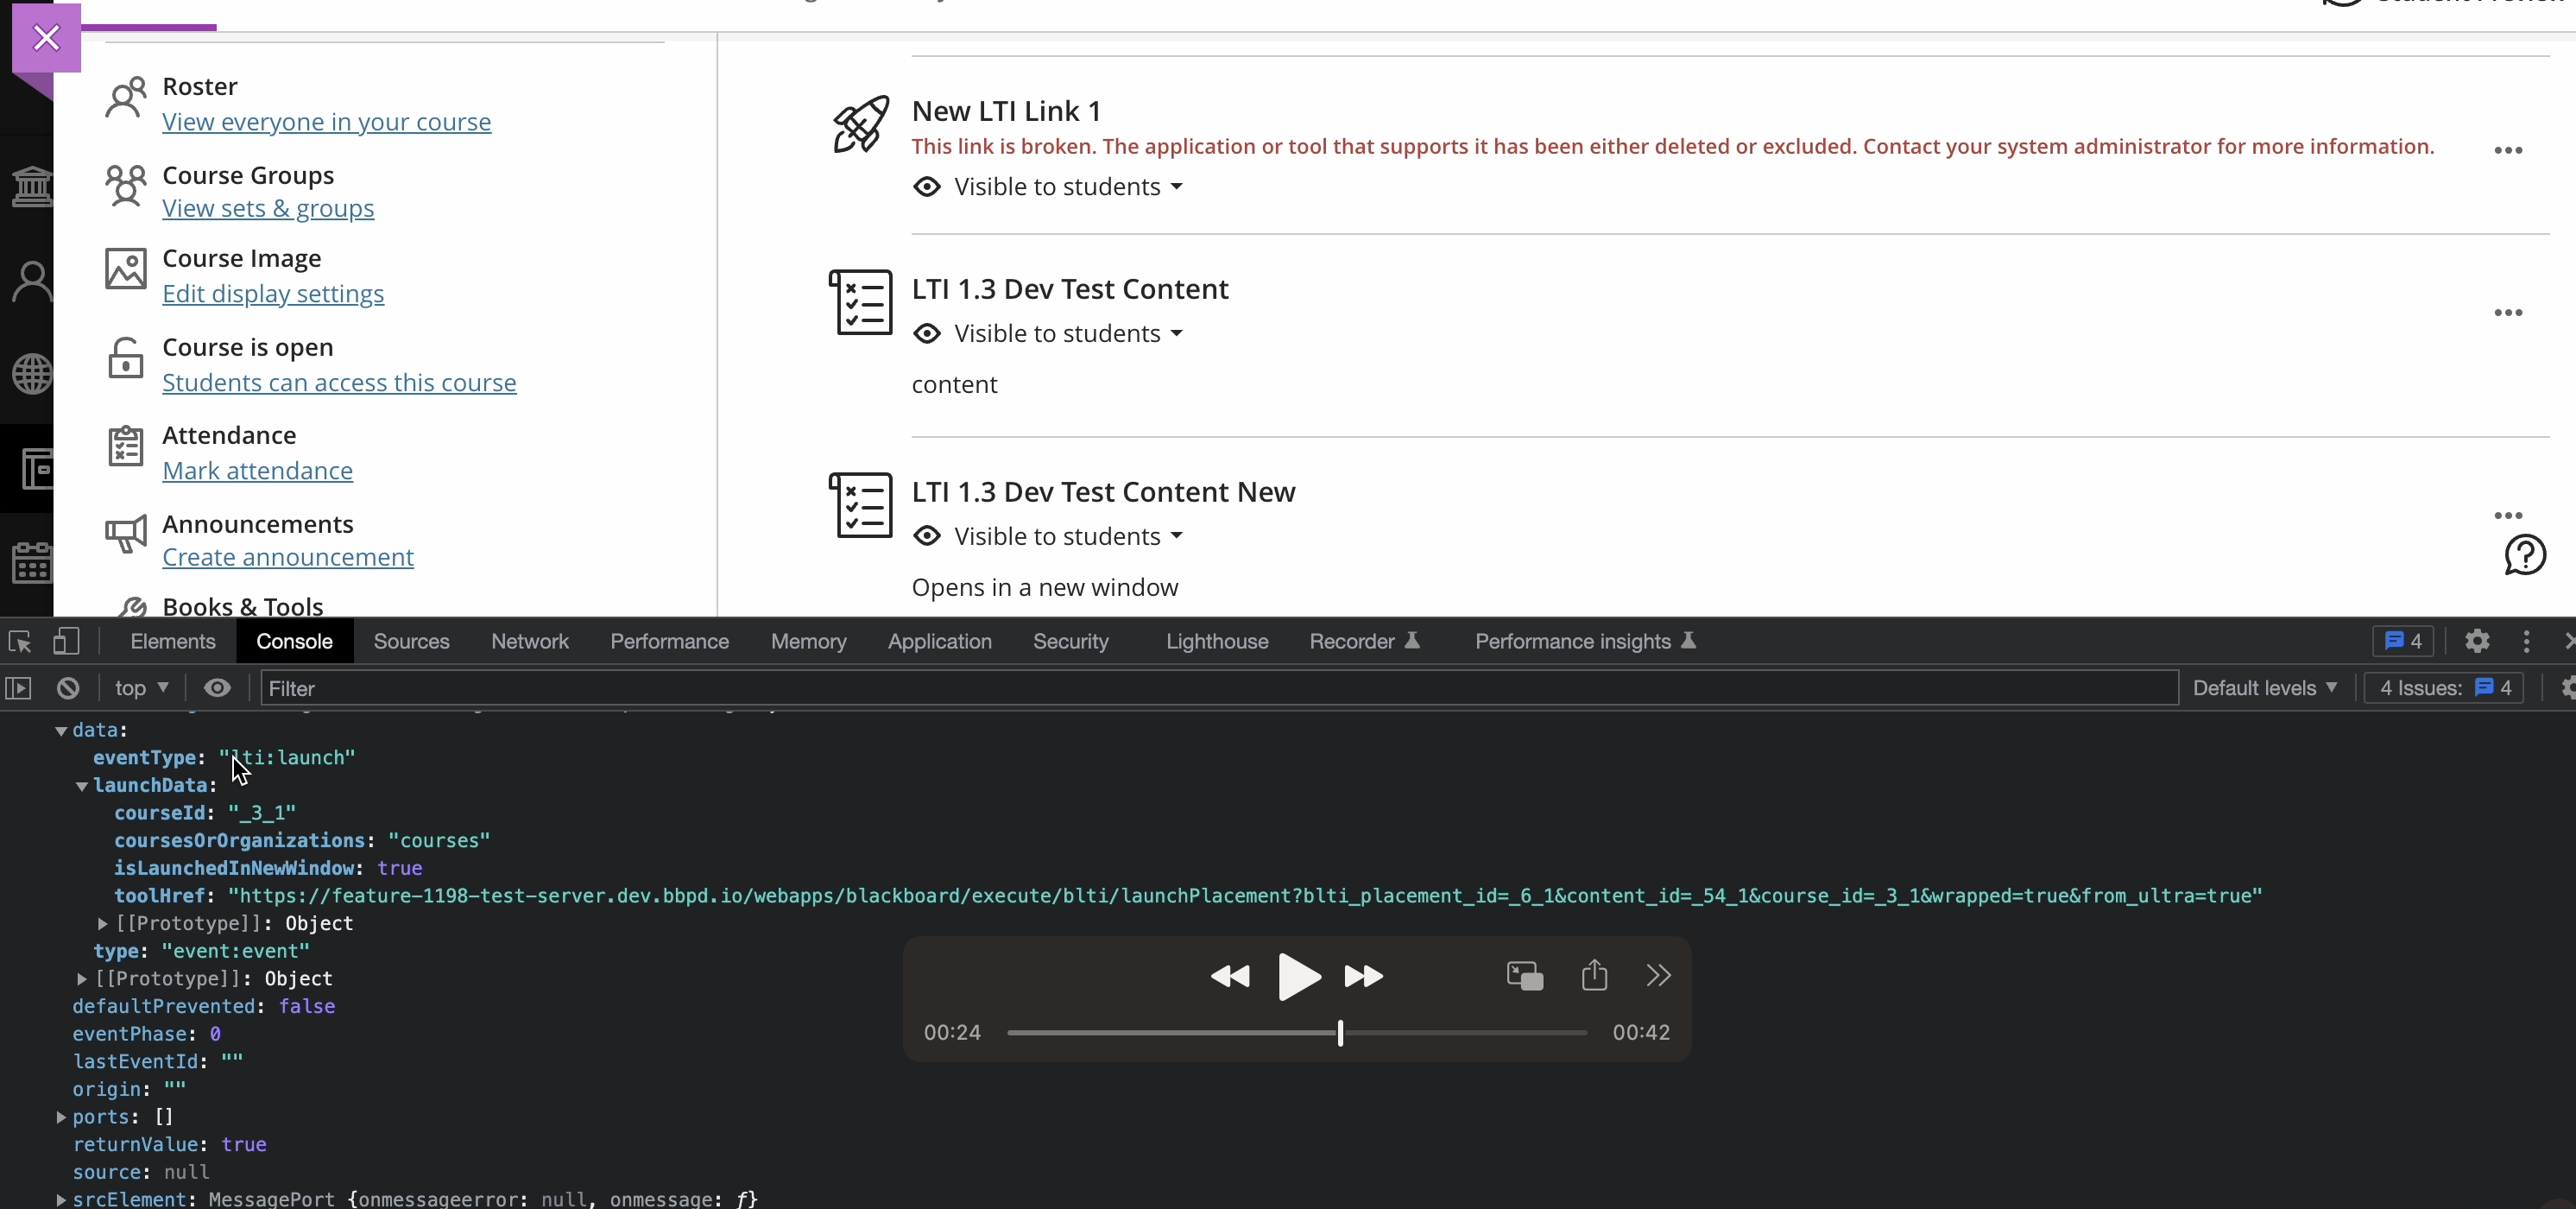The width and height of the screenshot is (2576, 1209).
Task: Click checklist icon of LTI 1.3 Dev Test Content New
Action: [860, 505]
